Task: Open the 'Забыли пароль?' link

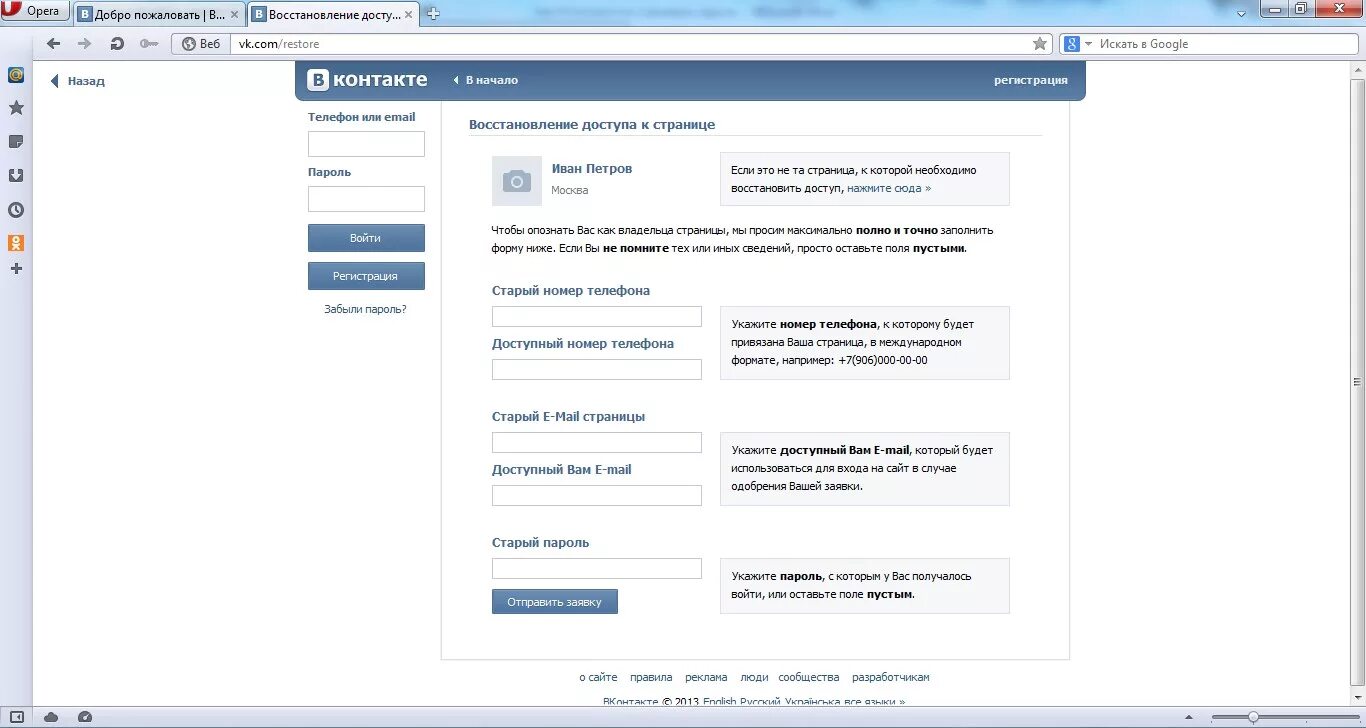Action: tap(365, 309)
